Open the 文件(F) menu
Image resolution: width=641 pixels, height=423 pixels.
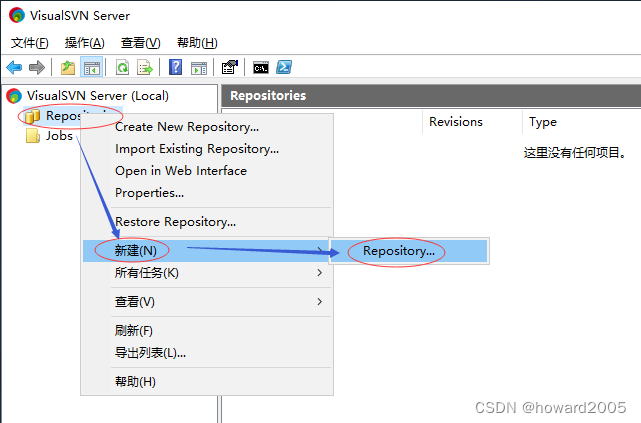[x=29, y=43]
